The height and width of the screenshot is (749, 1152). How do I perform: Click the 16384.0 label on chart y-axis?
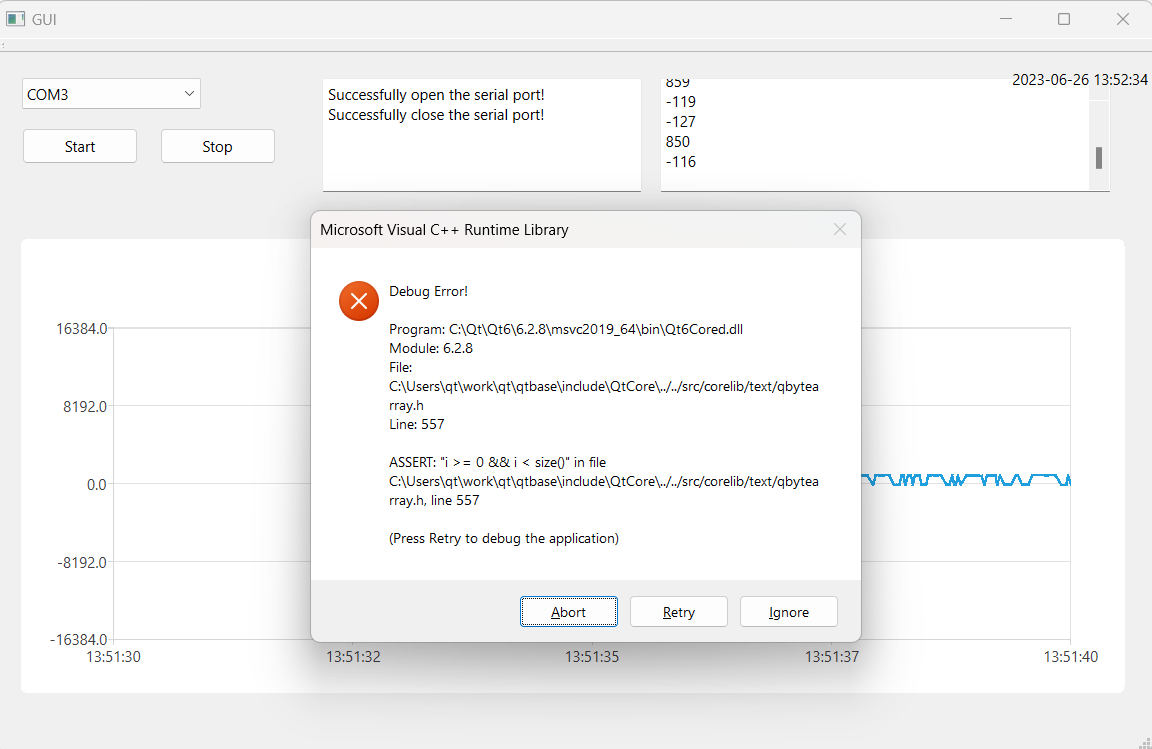coord(80,328)
